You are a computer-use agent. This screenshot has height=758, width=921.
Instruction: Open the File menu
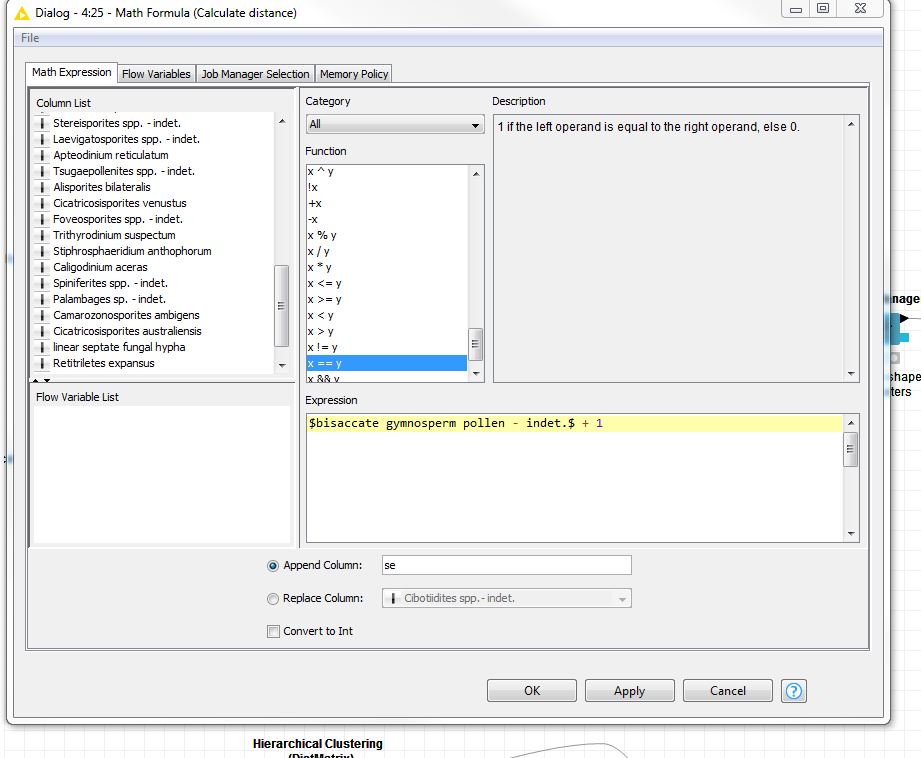30,38
